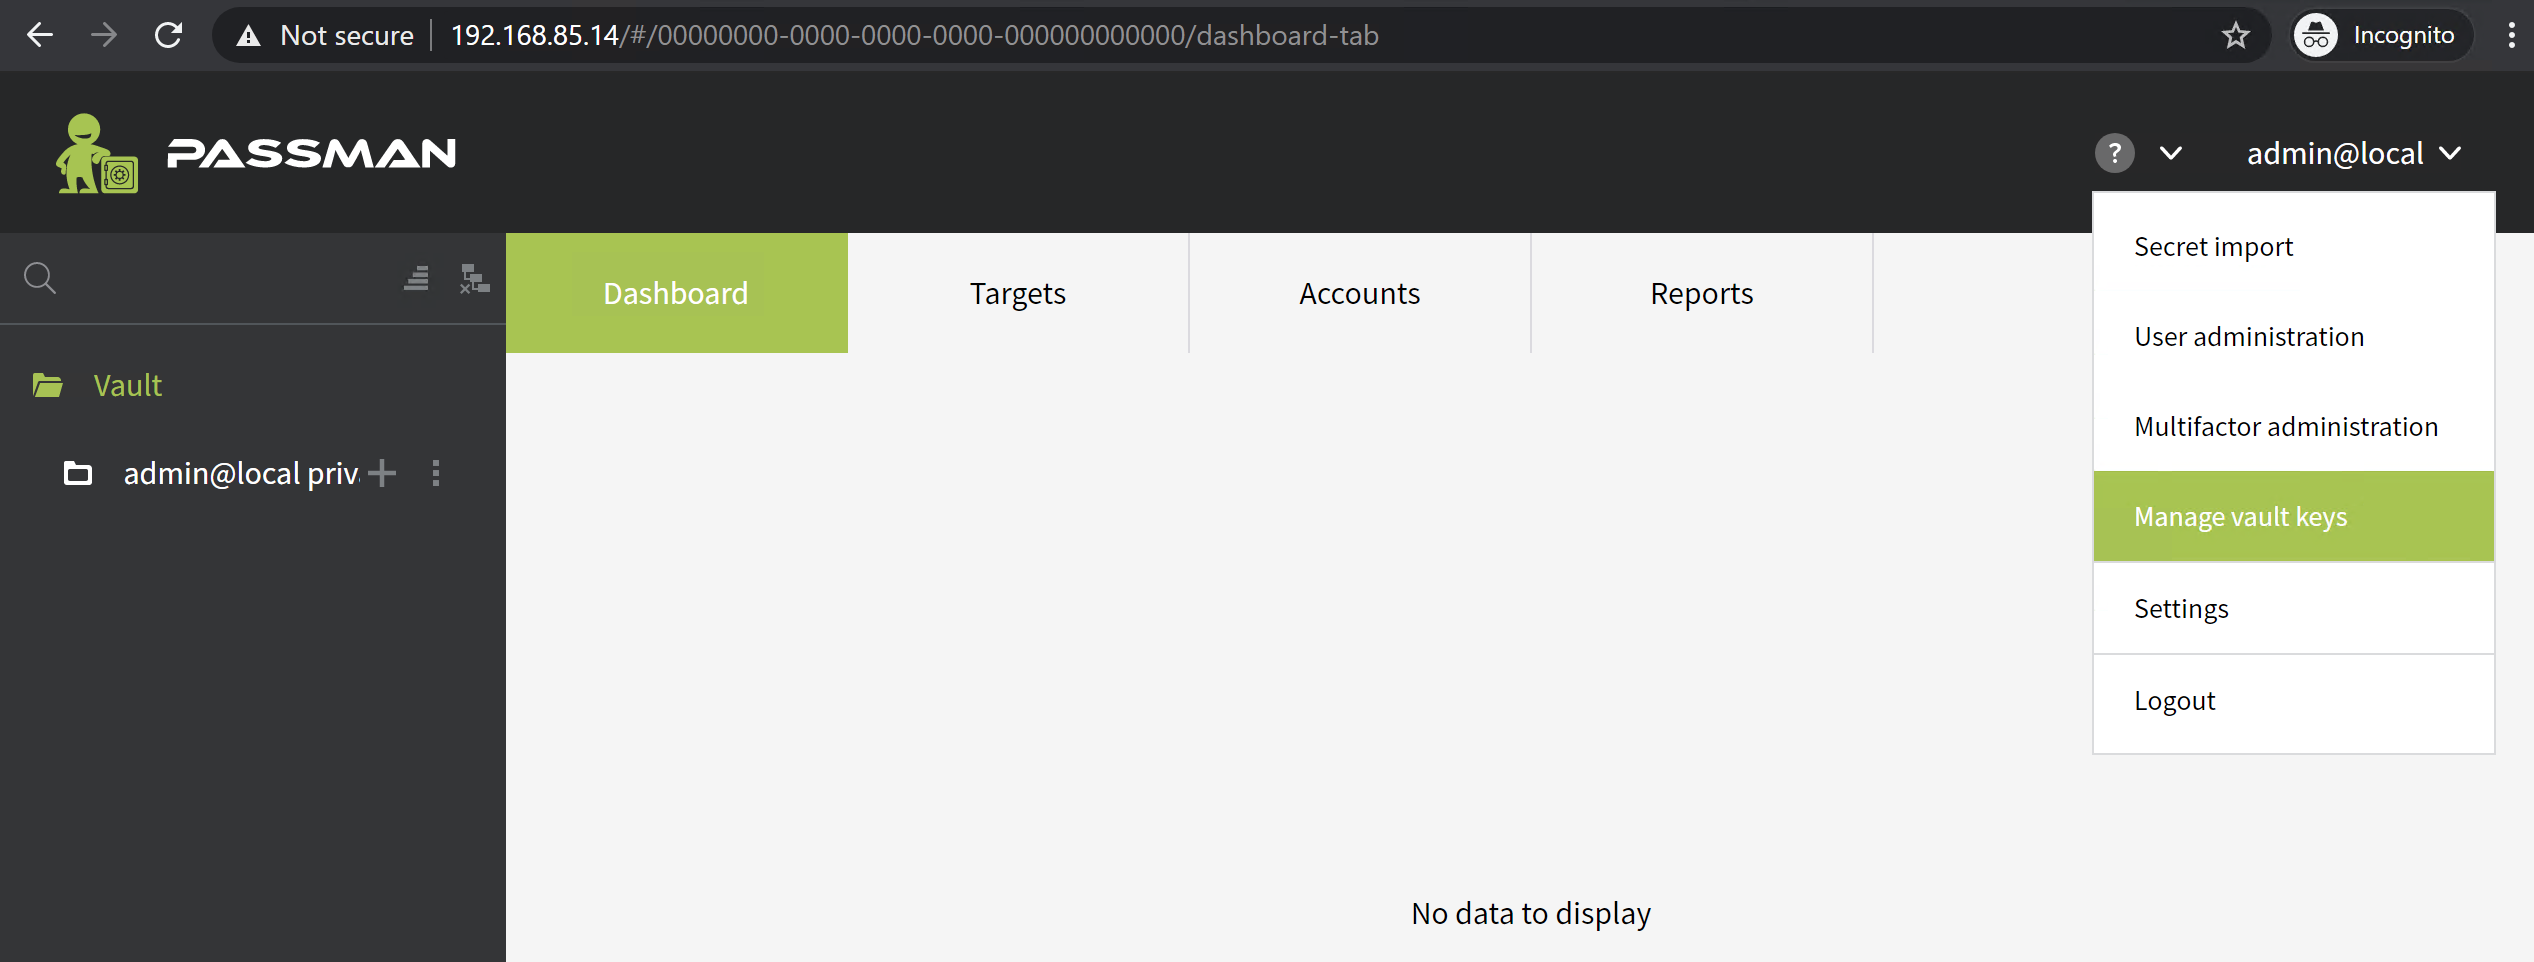This screenshot has height=962, width=2534.
Task: Choose User administration in dropdown menu
Action: point(2249,337)
